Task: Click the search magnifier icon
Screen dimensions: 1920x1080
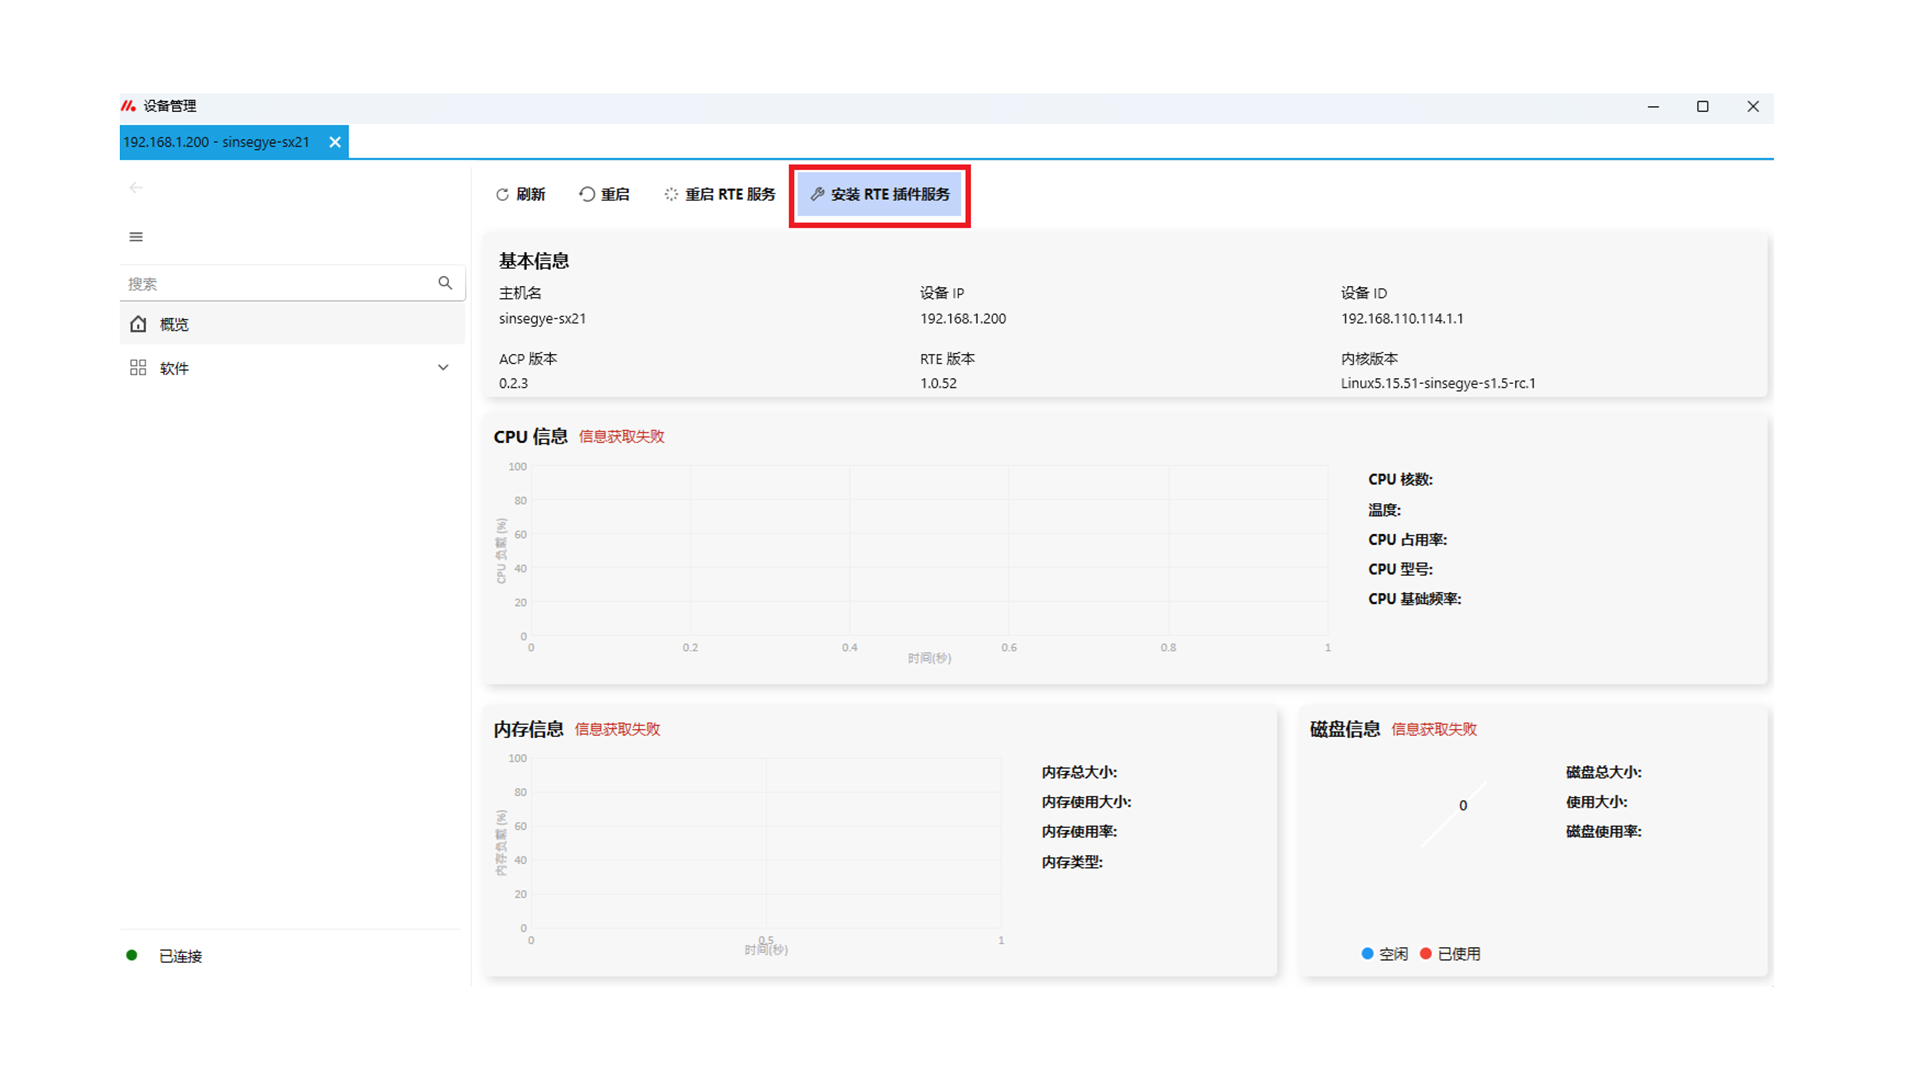Action: pos(445,283)
